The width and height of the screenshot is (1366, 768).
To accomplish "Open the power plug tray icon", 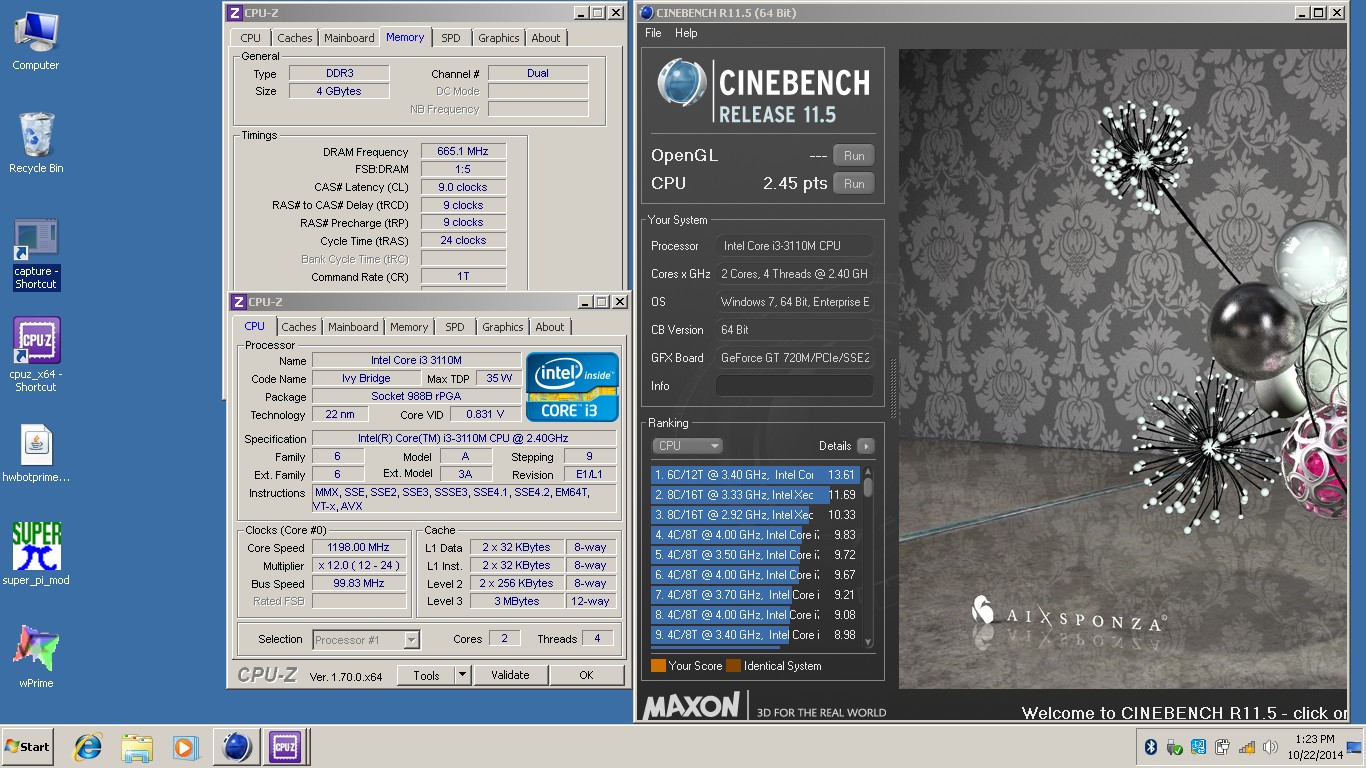I will (1222, 747).
